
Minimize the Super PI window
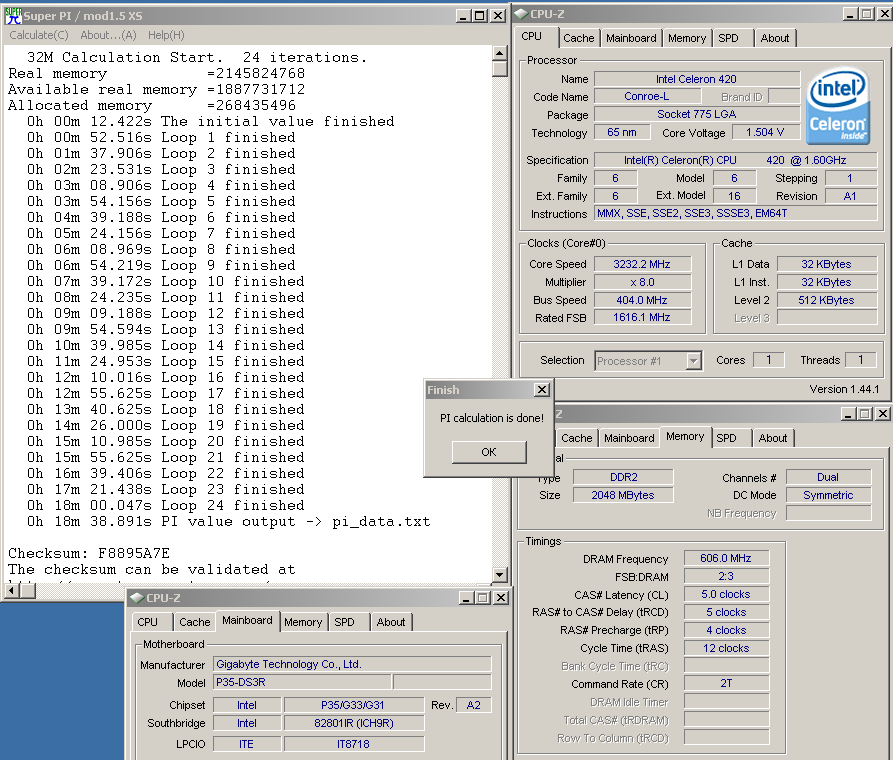(x=464, y=16)
